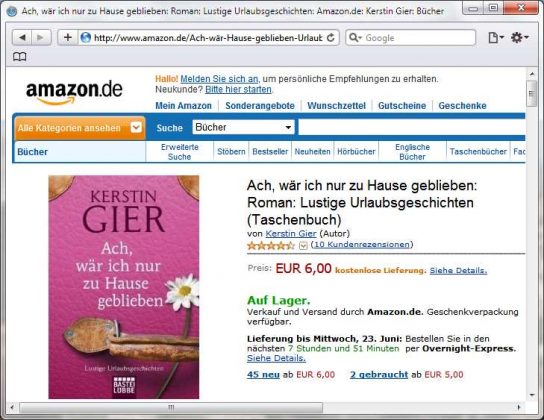Add bookmark with the plus button
The height and width of the screenshot is (420, 544).
[68, 37]
